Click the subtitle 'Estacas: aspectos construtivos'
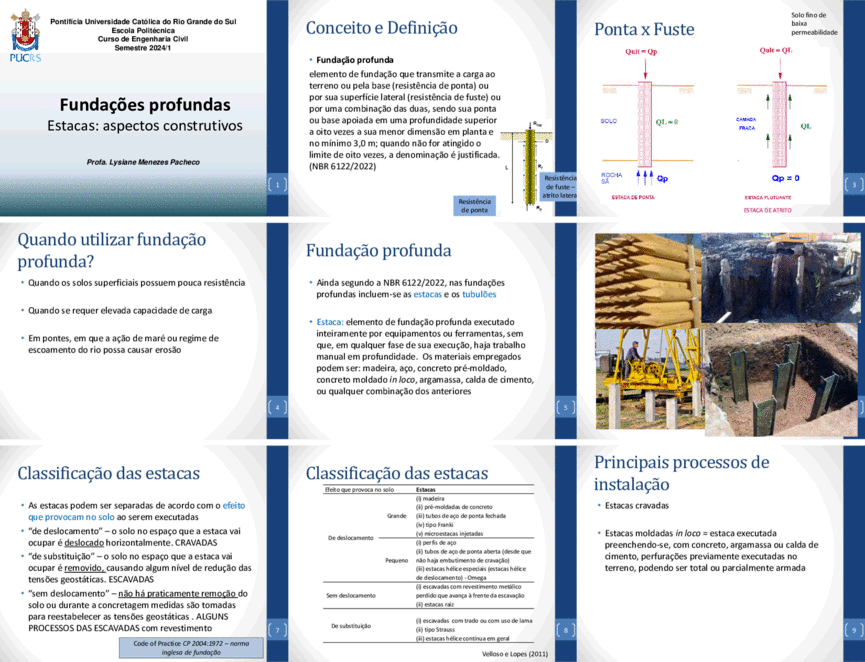 [x=145, y=126]
